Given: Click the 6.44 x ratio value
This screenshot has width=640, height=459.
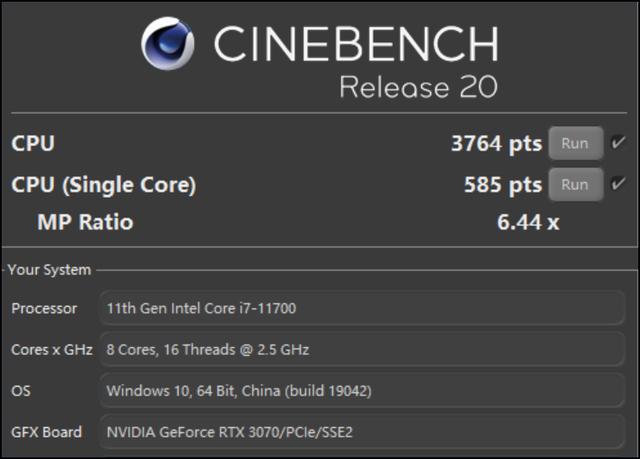Looking at the screenshot, I should (528, 222).
